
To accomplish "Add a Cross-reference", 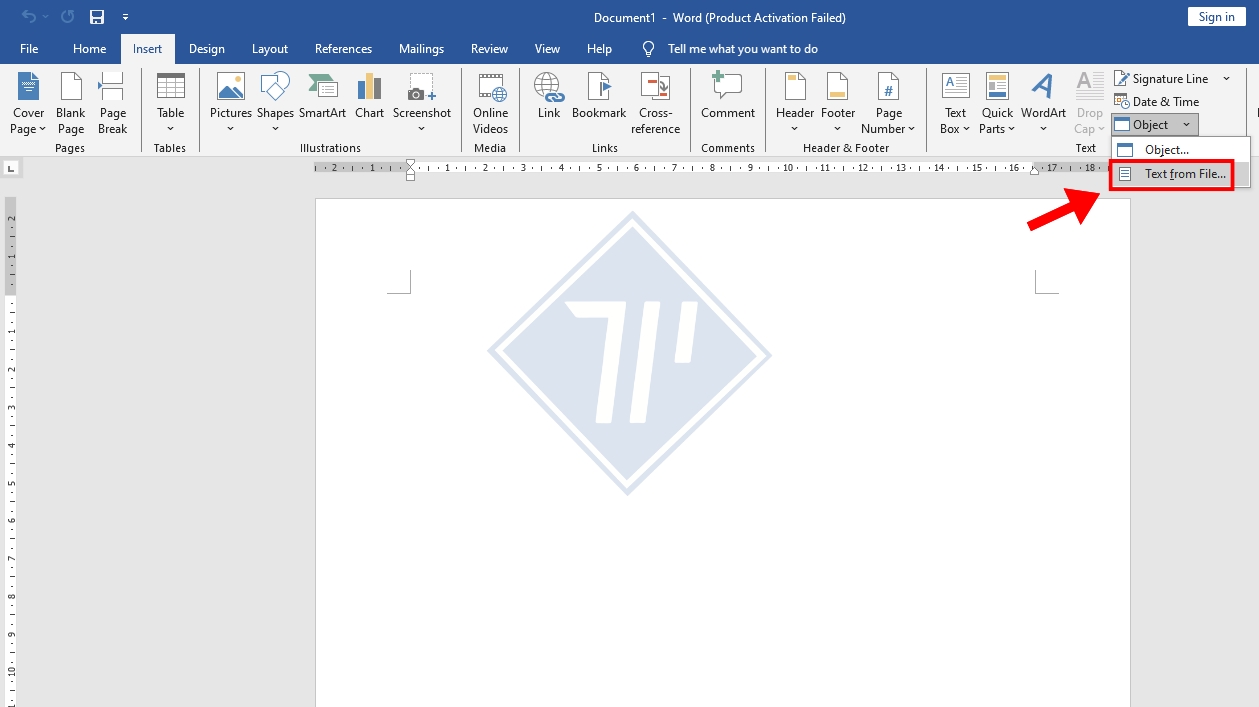I will [x=655, y=103].
